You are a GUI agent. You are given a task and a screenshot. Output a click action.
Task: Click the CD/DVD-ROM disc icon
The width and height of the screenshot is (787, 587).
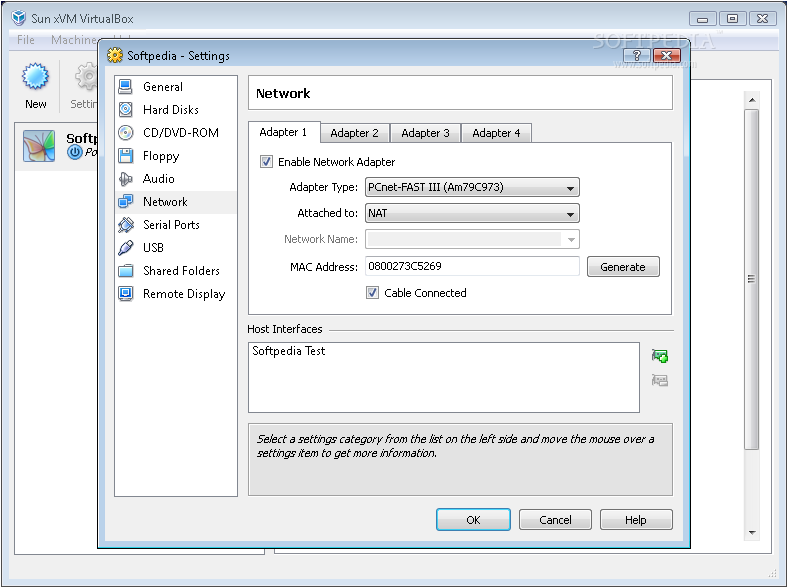pyautogui.click(x=125, y=132)
